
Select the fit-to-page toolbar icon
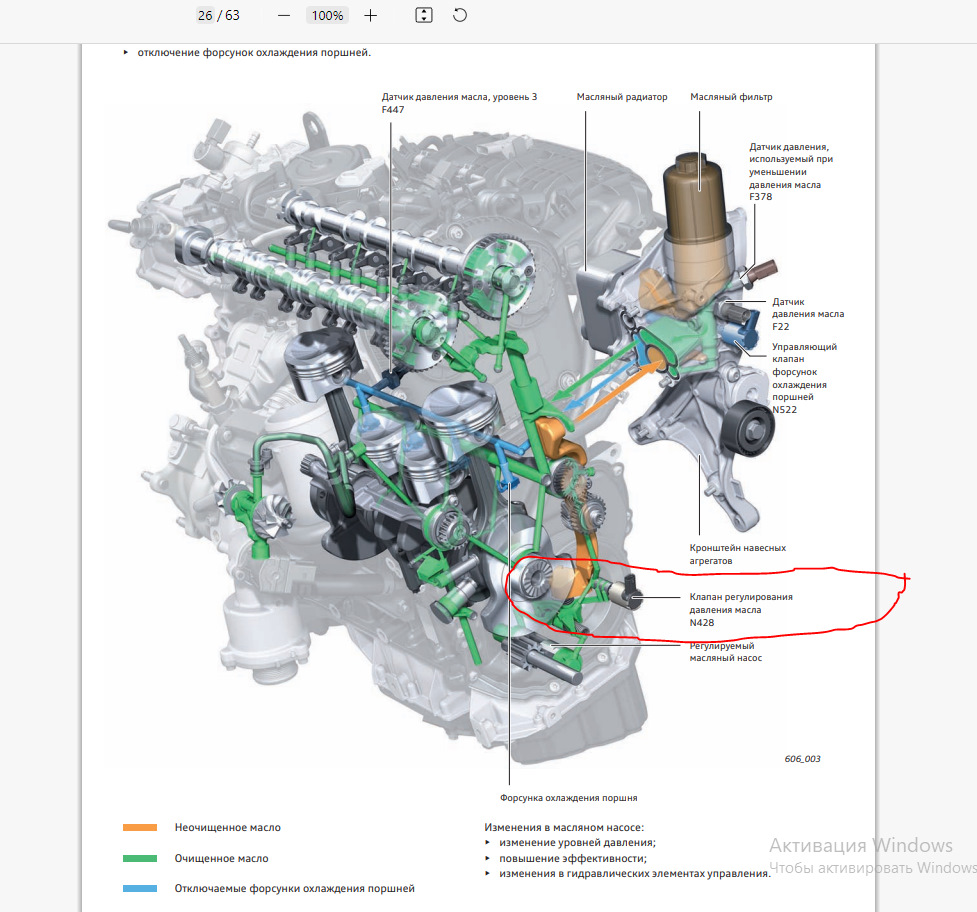point(422,15)
